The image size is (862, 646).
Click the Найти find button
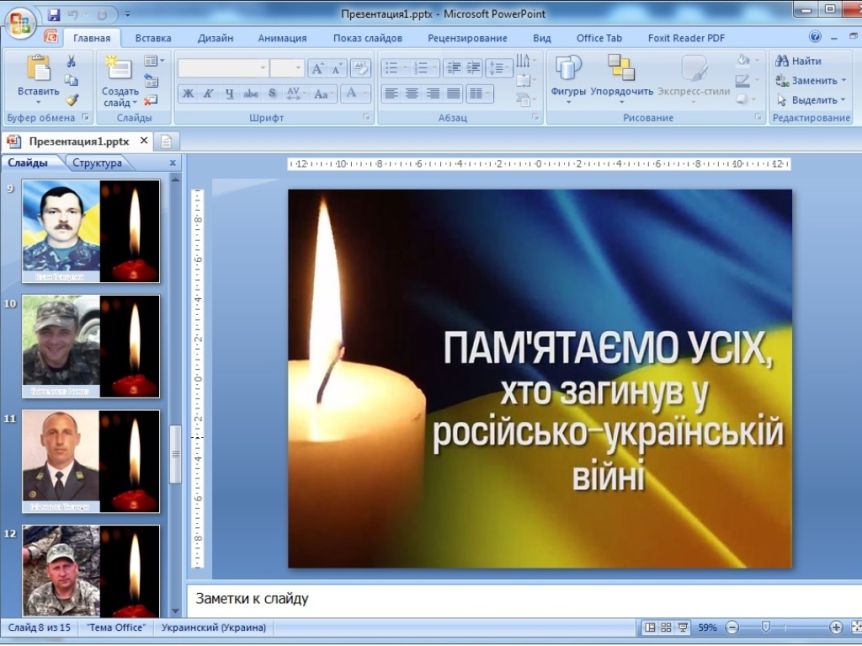[799, 61]
